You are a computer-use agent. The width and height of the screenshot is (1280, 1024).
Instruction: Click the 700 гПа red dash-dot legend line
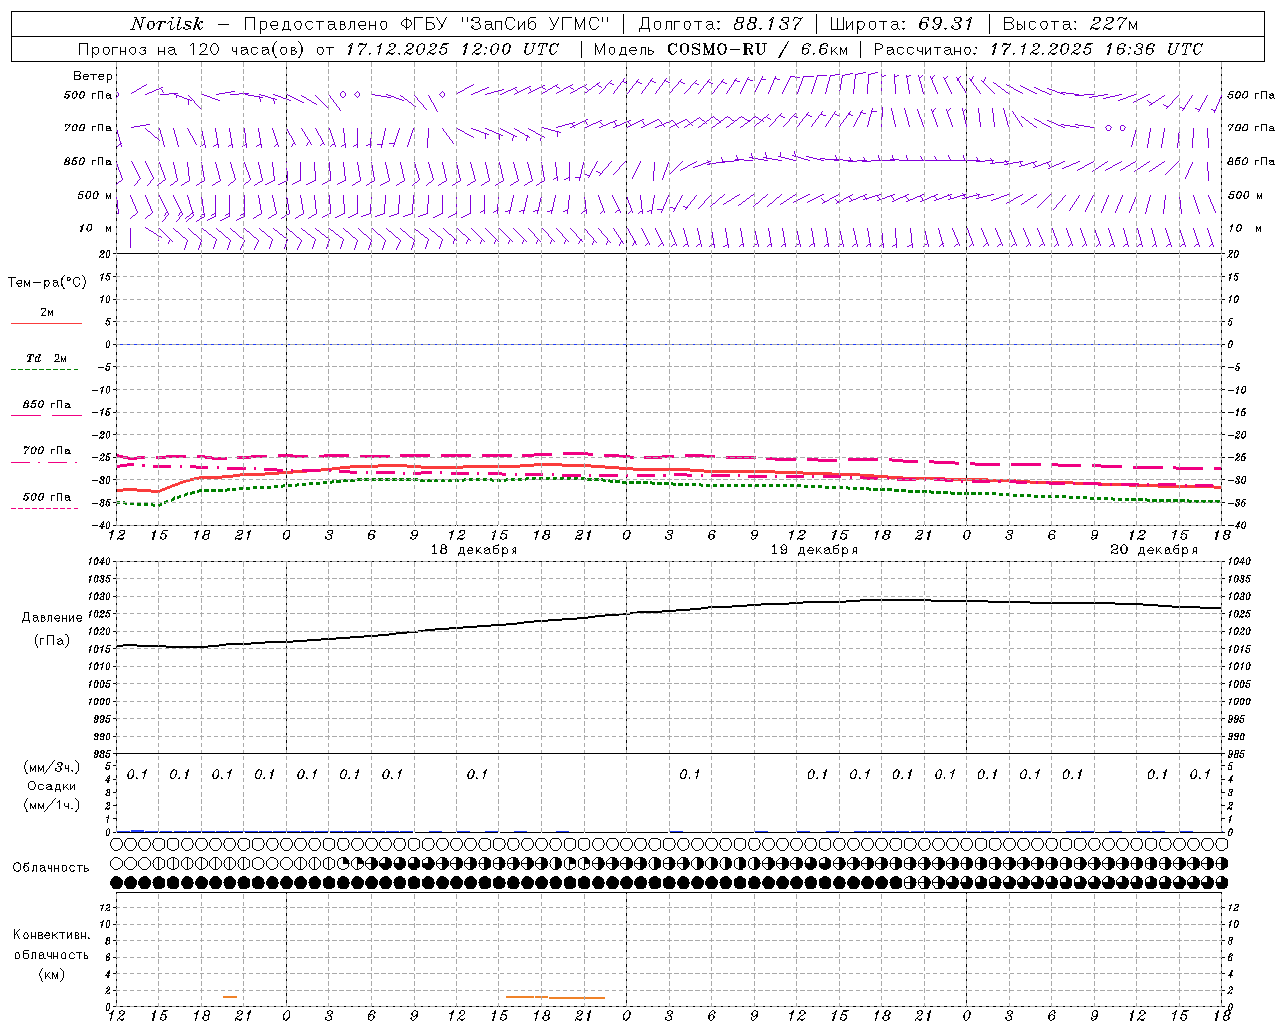coord(44,463)
